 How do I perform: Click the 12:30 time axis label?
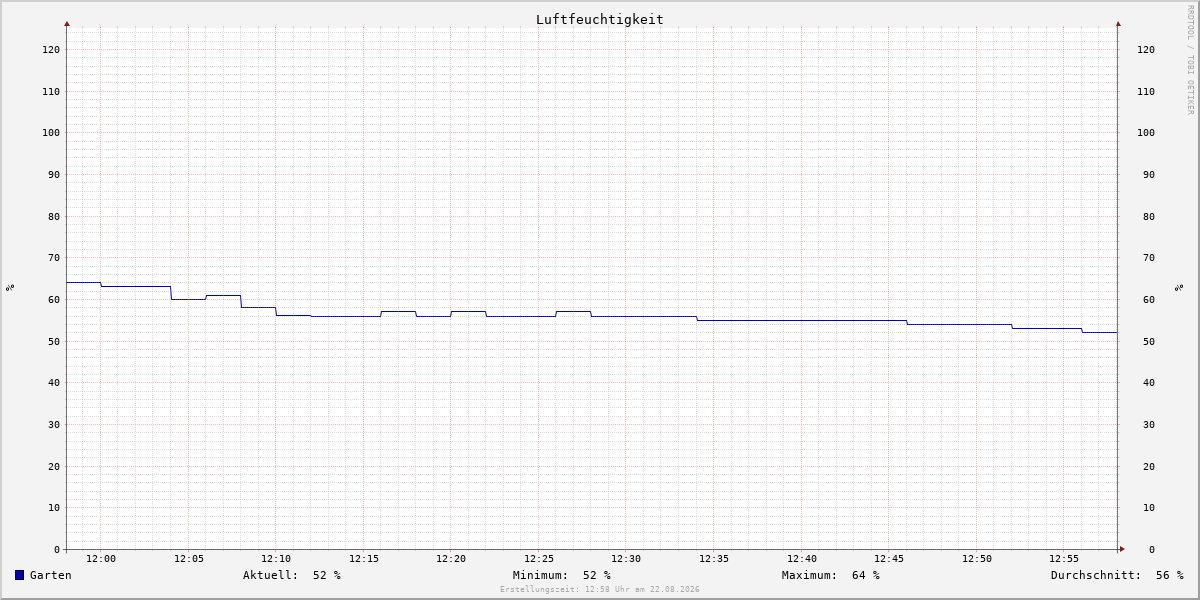coord(626,559)
